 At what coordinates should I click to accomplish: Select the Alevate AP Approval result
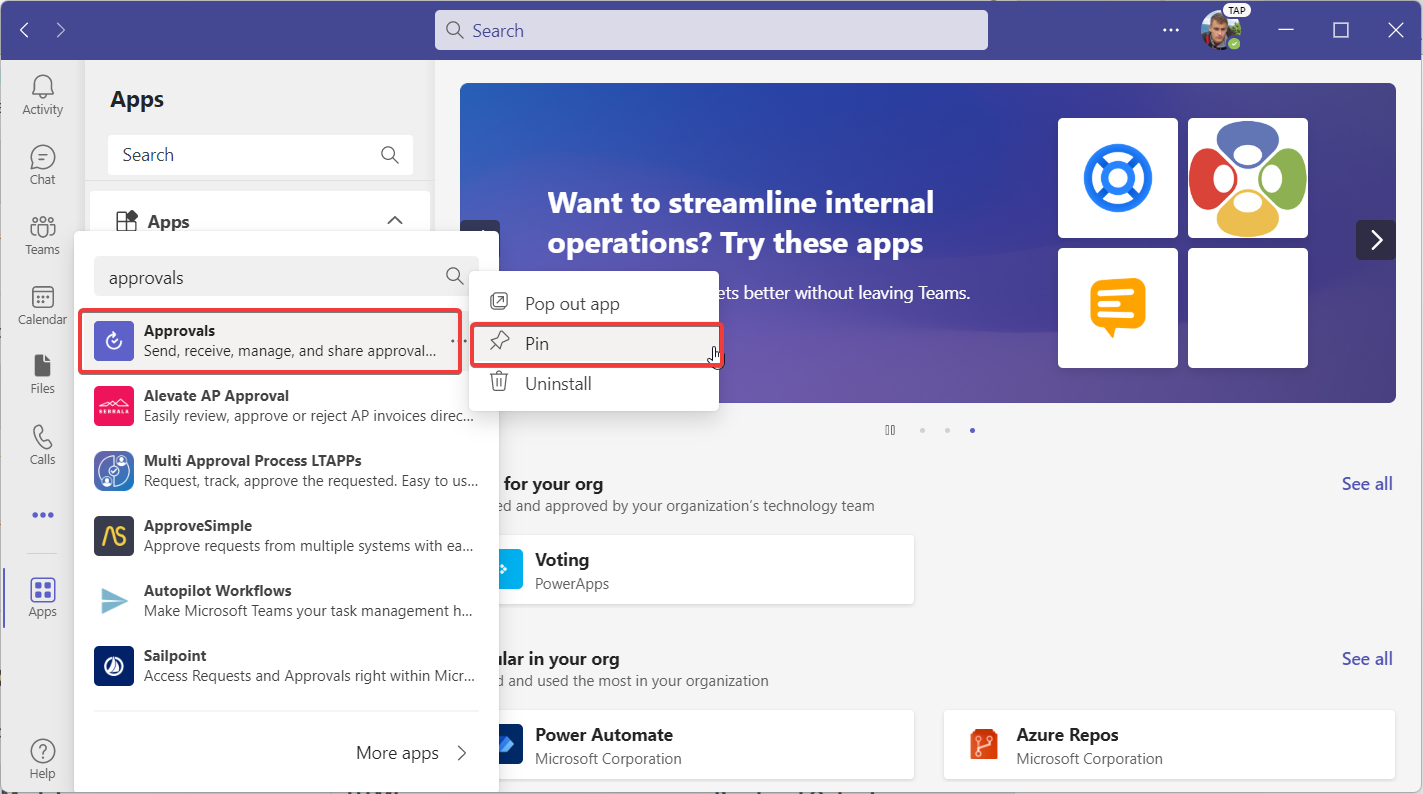286,406
